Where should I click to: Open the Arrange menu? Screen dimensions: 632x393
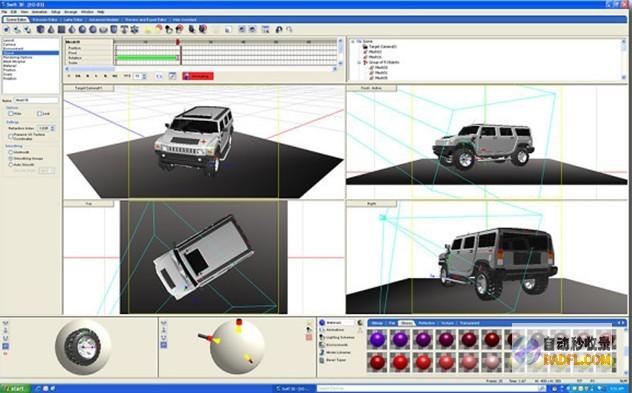[x=71, y=12]
